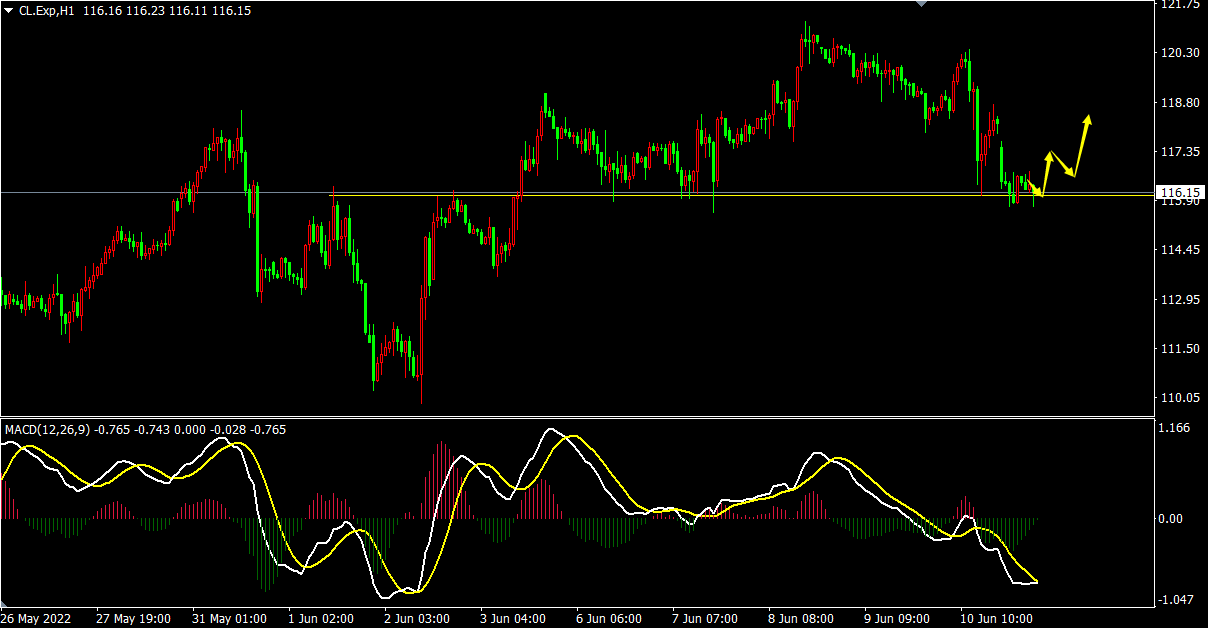The image size is (1208, 628).
Task: Click the 26 May 2022 date label
Action: coord(36,619)
